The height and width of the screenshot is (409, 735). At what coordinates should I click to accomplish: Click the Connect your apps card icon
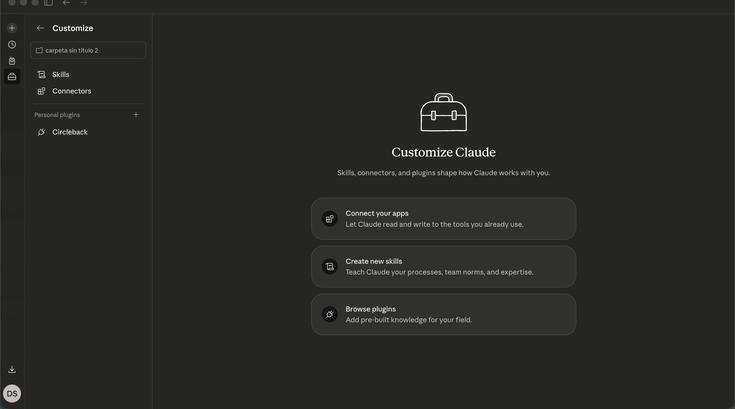click(x=330, y=219)
